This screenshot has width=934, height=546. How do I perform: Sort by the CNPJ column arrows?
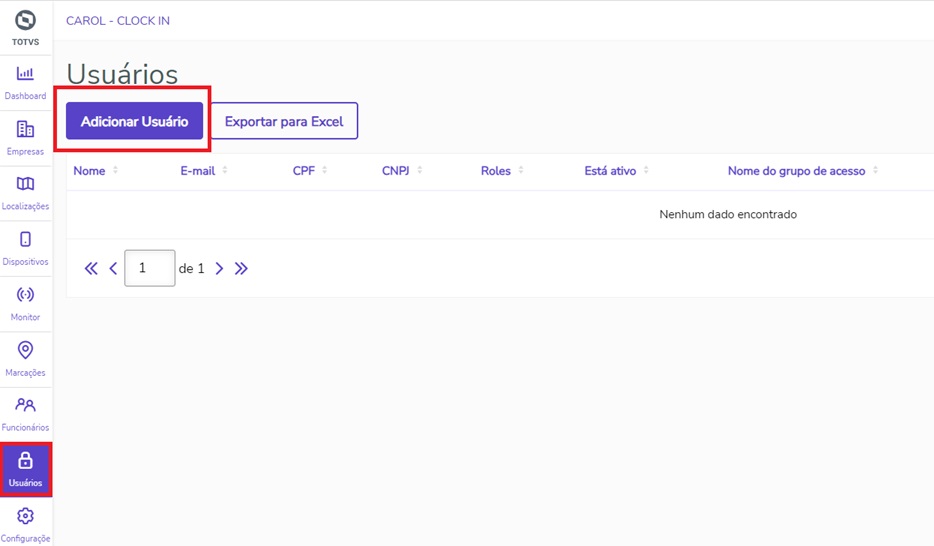[x=419, y=170]
